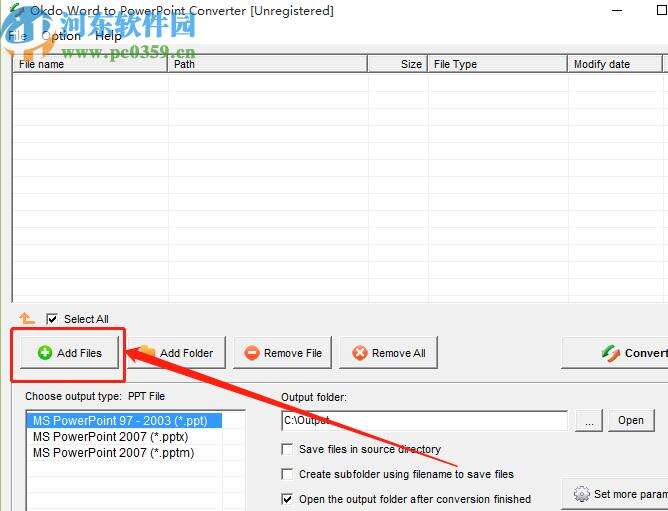Select MS PowerPoint 97 - 2003 (*.ppt) format
This screenshot has width=668, height=511.
pyautogui.click(x=124, y=421)
